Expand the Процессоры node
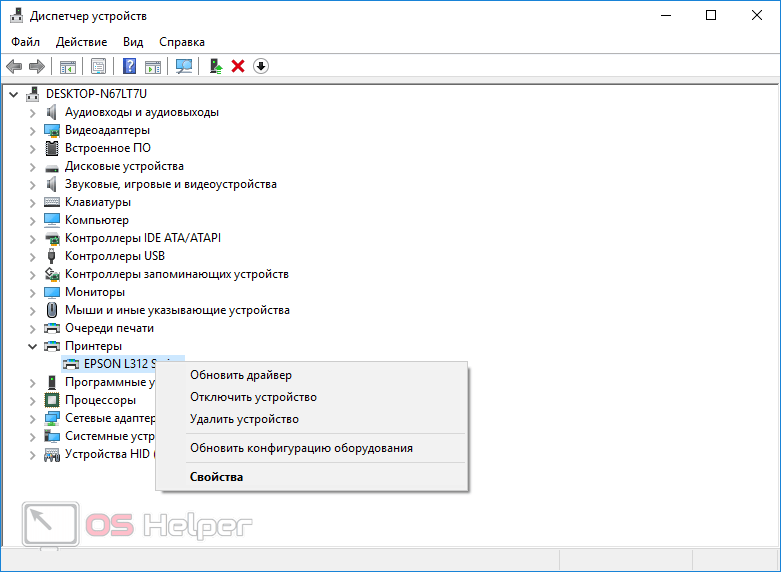The height and width of the screenshot is (572, 781). (32, 401)
